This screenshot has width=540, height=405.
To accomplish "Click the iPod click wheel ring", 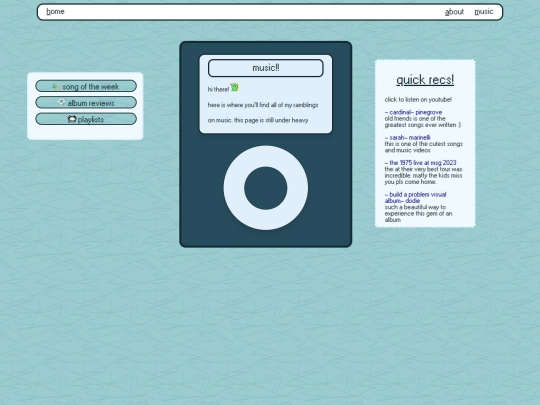I will (x=235, y=188).
